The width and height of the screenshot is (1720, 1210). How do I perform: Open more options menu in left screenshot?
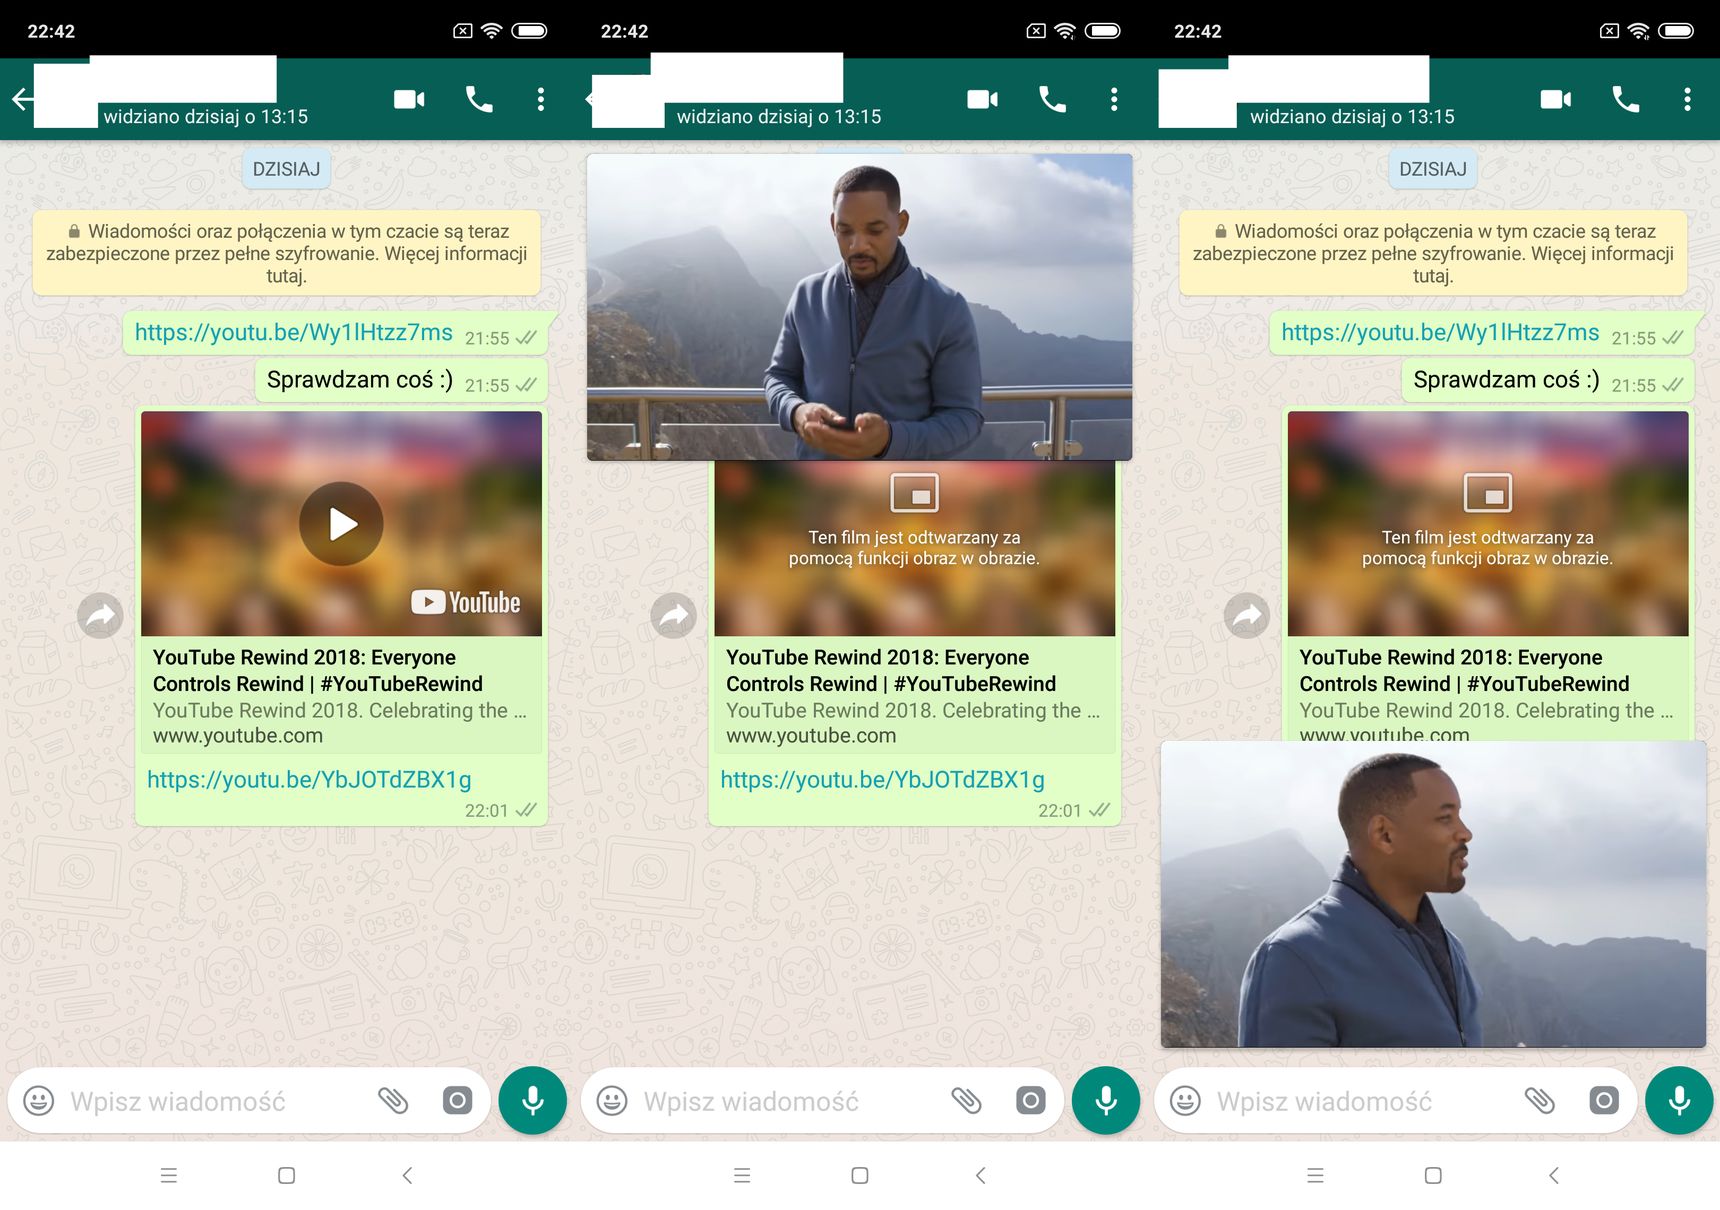pyautogui.click(x=540, y=99)
